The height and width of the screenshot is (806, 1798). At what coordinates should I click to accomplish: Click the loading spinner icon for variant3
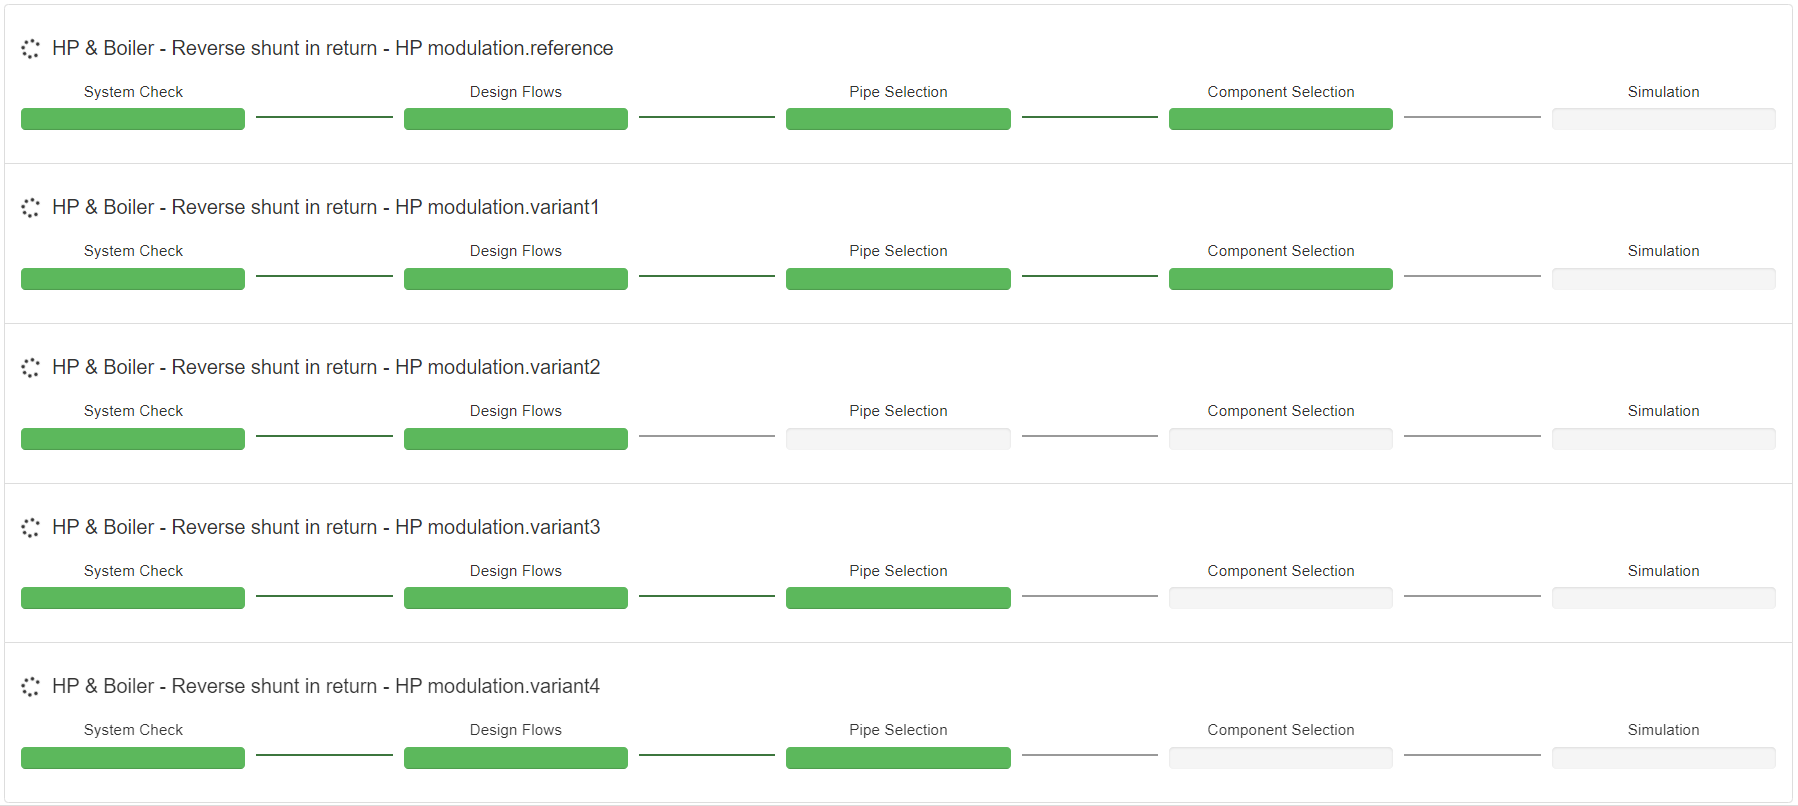click(31, 528)
